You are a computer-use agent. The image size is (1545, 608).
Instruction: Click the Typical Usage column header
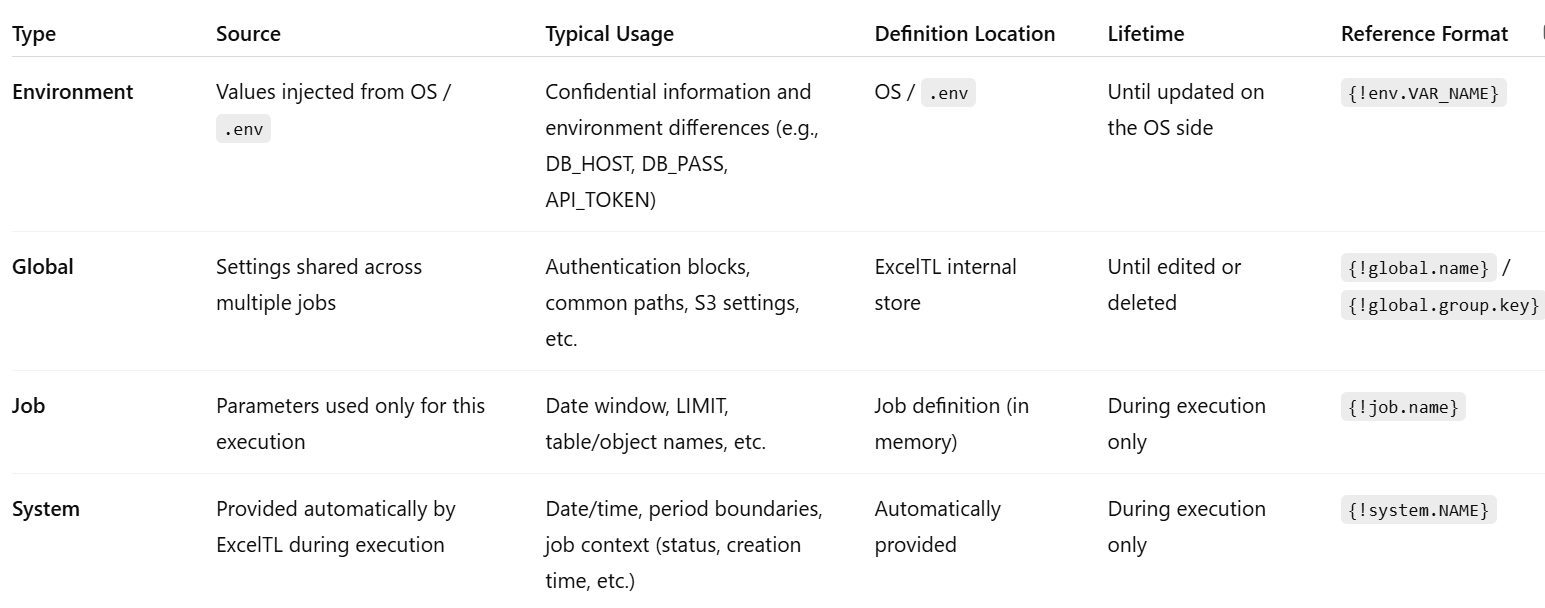(x=609, y=34)
